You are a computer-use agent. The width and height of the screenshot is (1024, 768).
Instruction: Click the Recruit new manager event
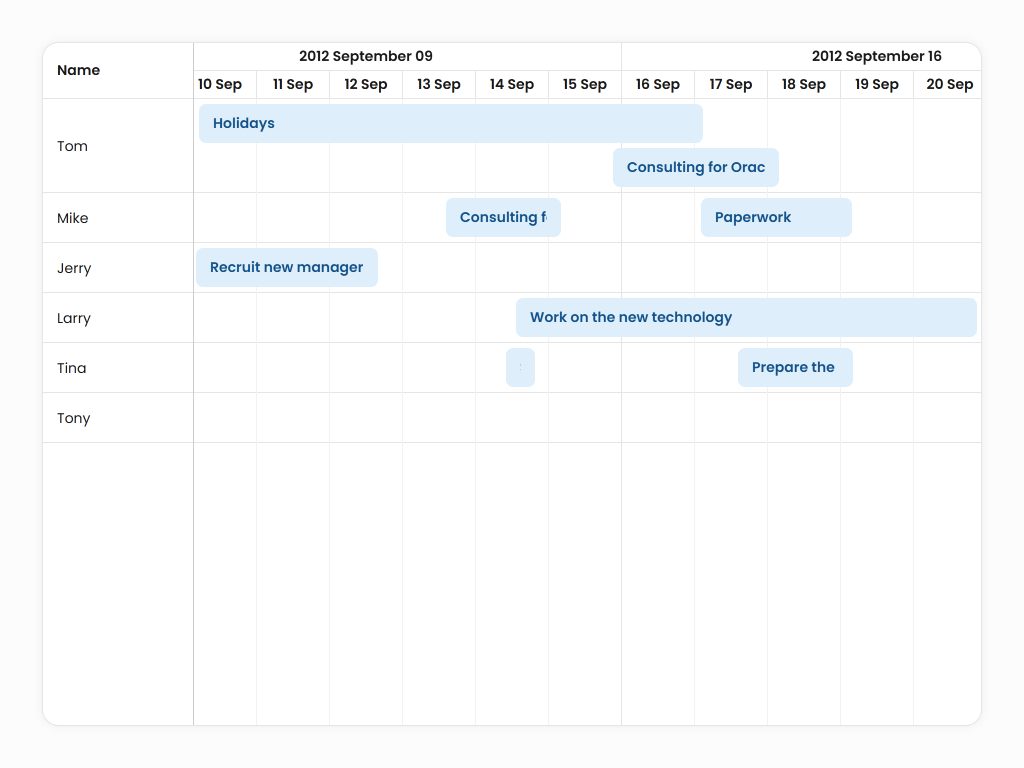point(287,268)
